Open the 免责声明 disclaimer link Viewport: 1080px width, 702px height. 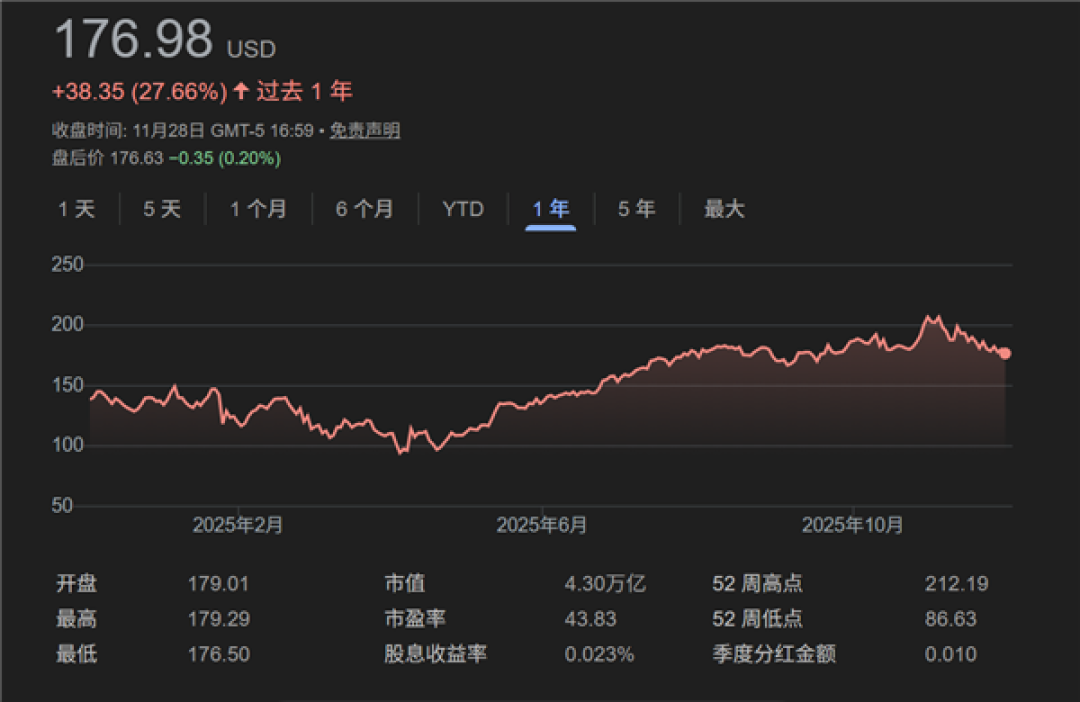(x=364, y=130)
